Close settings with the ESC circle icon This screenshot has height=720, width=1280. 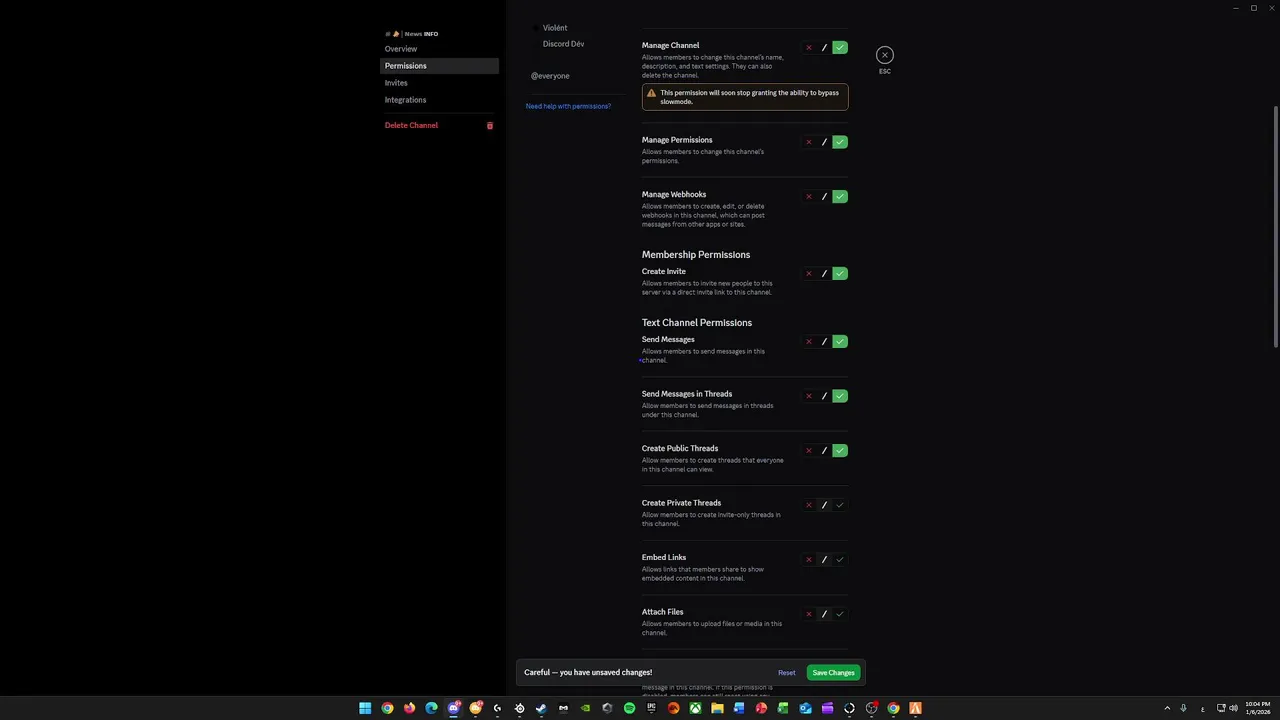(885, 55)
